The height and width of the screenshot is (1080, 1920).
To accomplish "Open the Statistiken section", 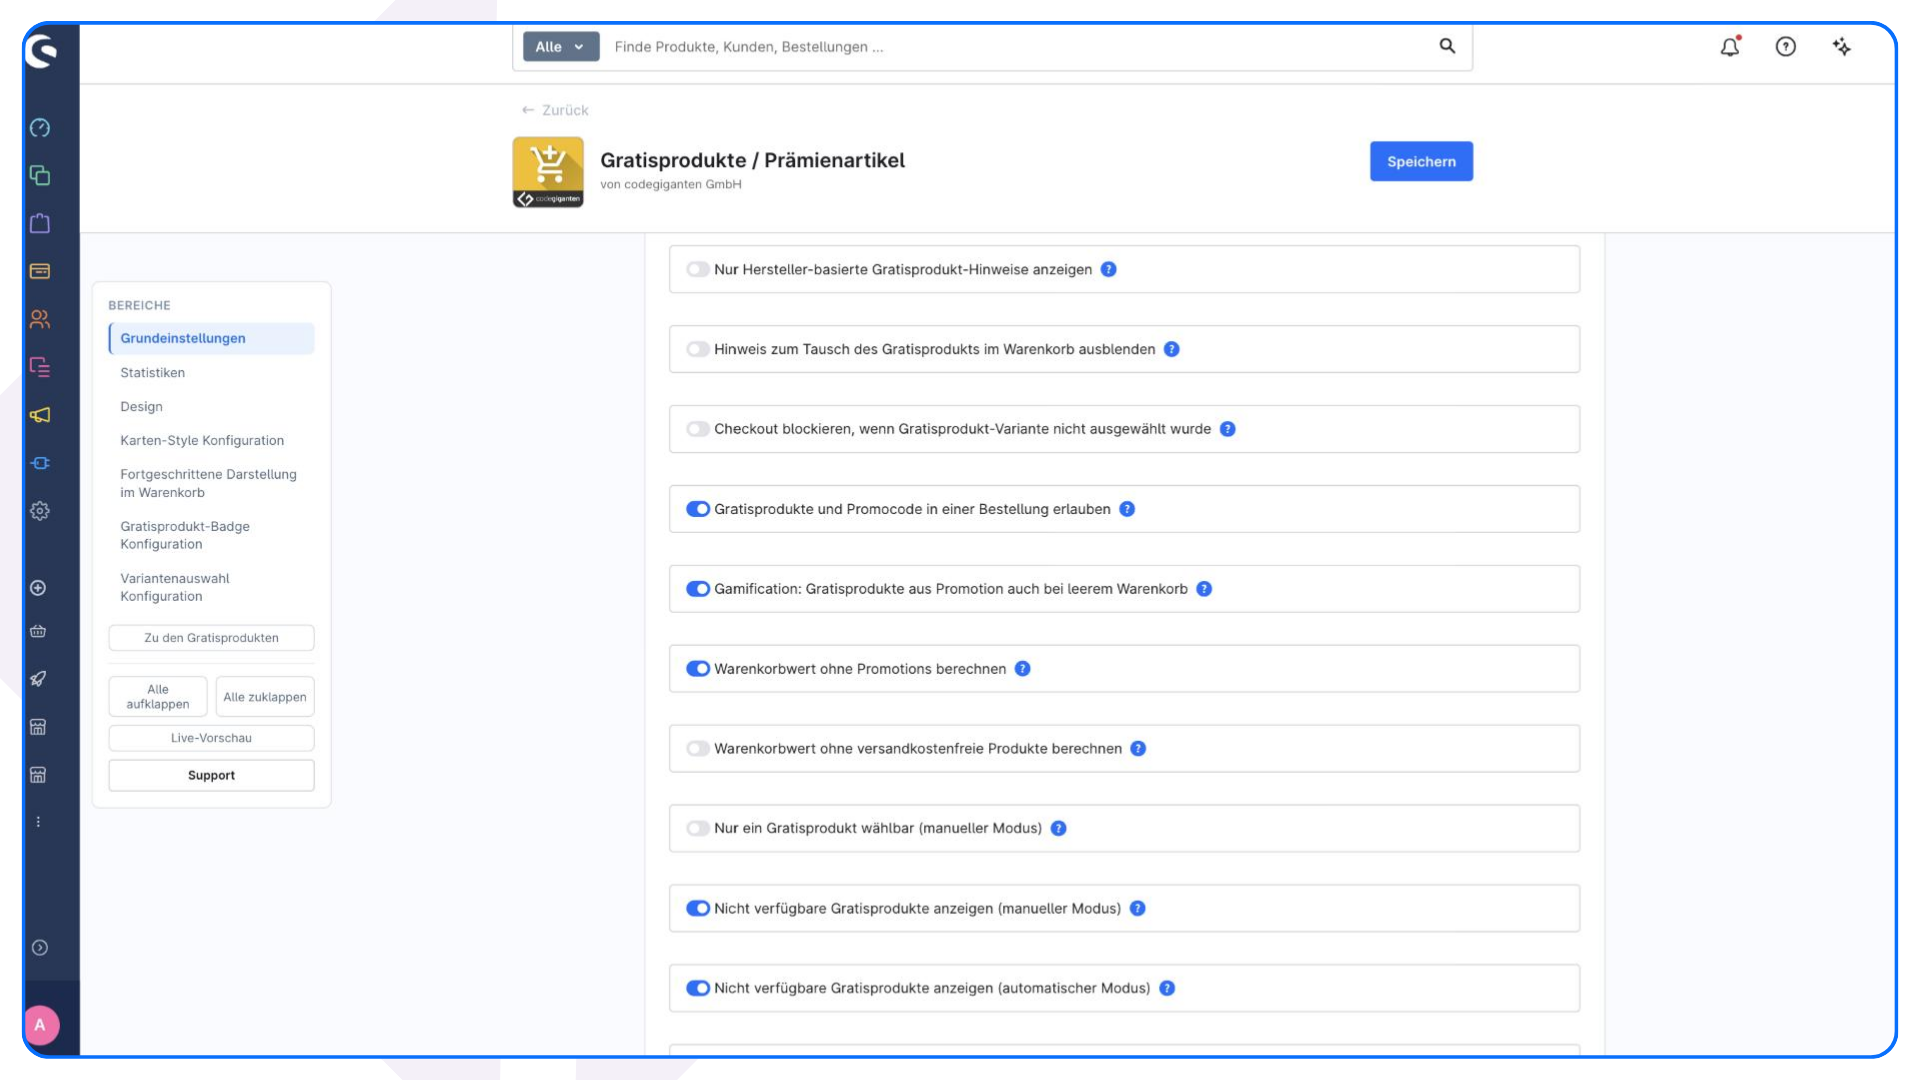I will pyautogui.click(x=153, y=373).
